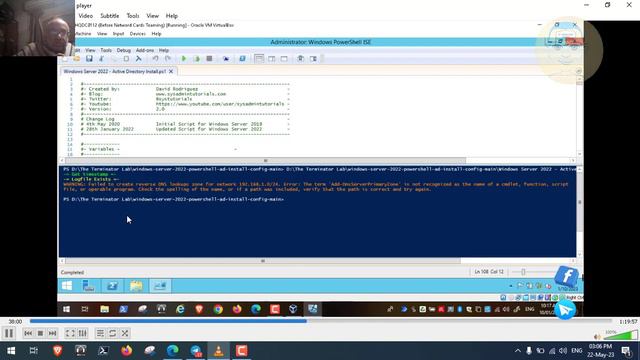Click PowerShell ISE on the guest VM taskbar
The height and width of the screenshot is (360, 640).
pos(160,286)
